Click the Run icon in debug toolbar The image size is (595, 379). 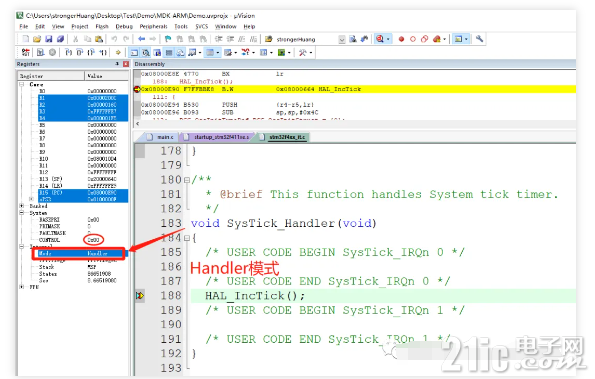pyautogui.click(x=40, y=52)
